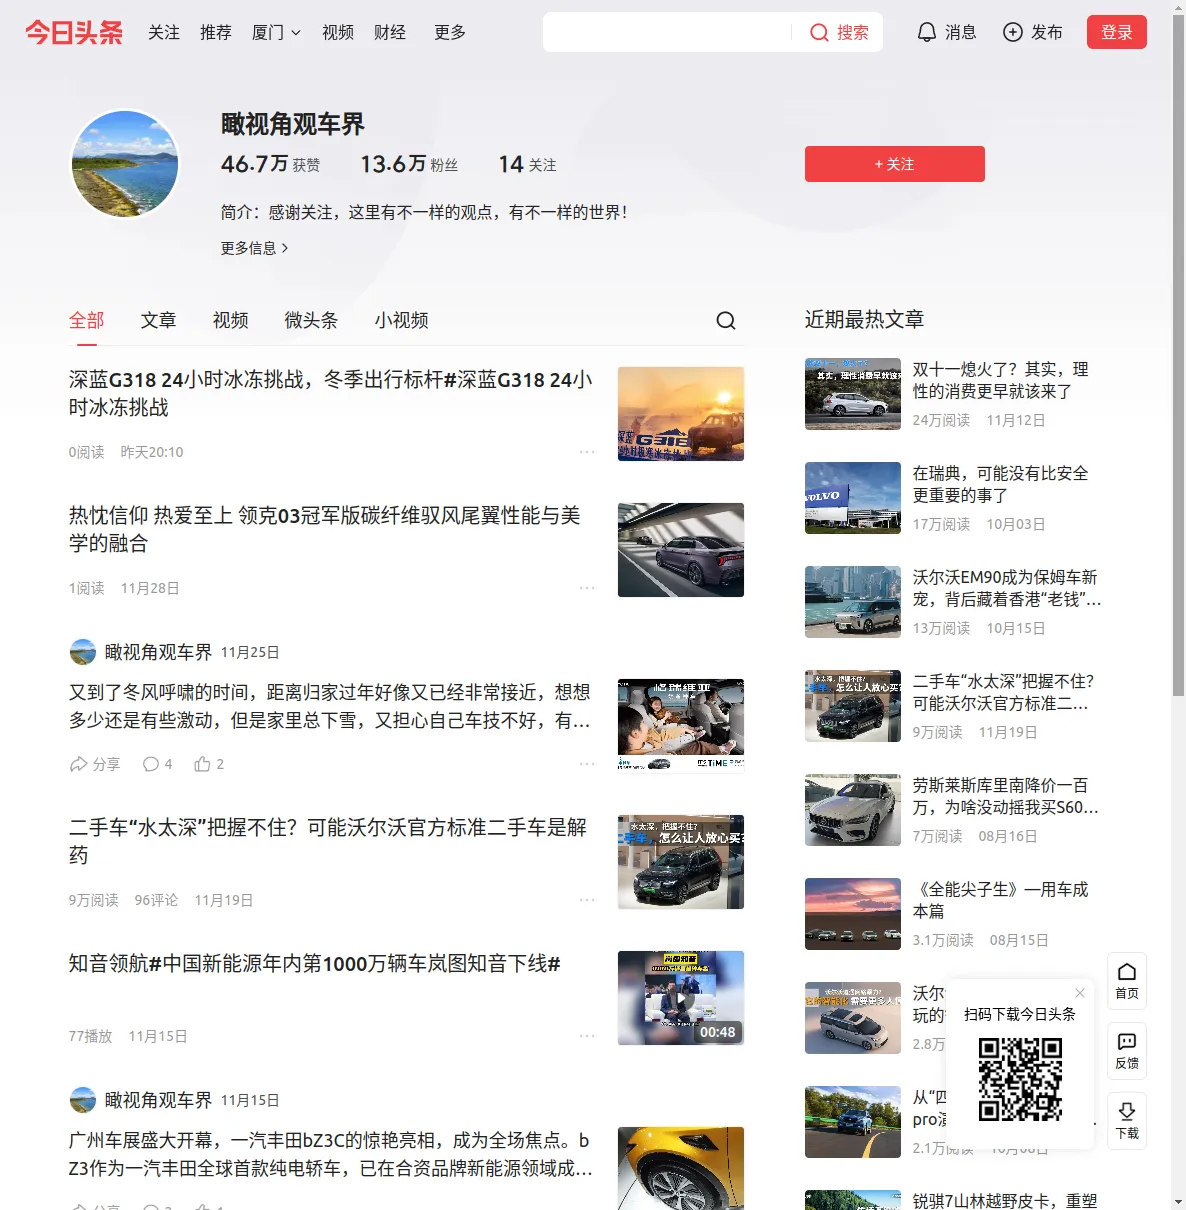This screenshot has height=1210, width=1186.
Task: Open thumbnail of 领克03 article
Action: (x=681, y=550)
